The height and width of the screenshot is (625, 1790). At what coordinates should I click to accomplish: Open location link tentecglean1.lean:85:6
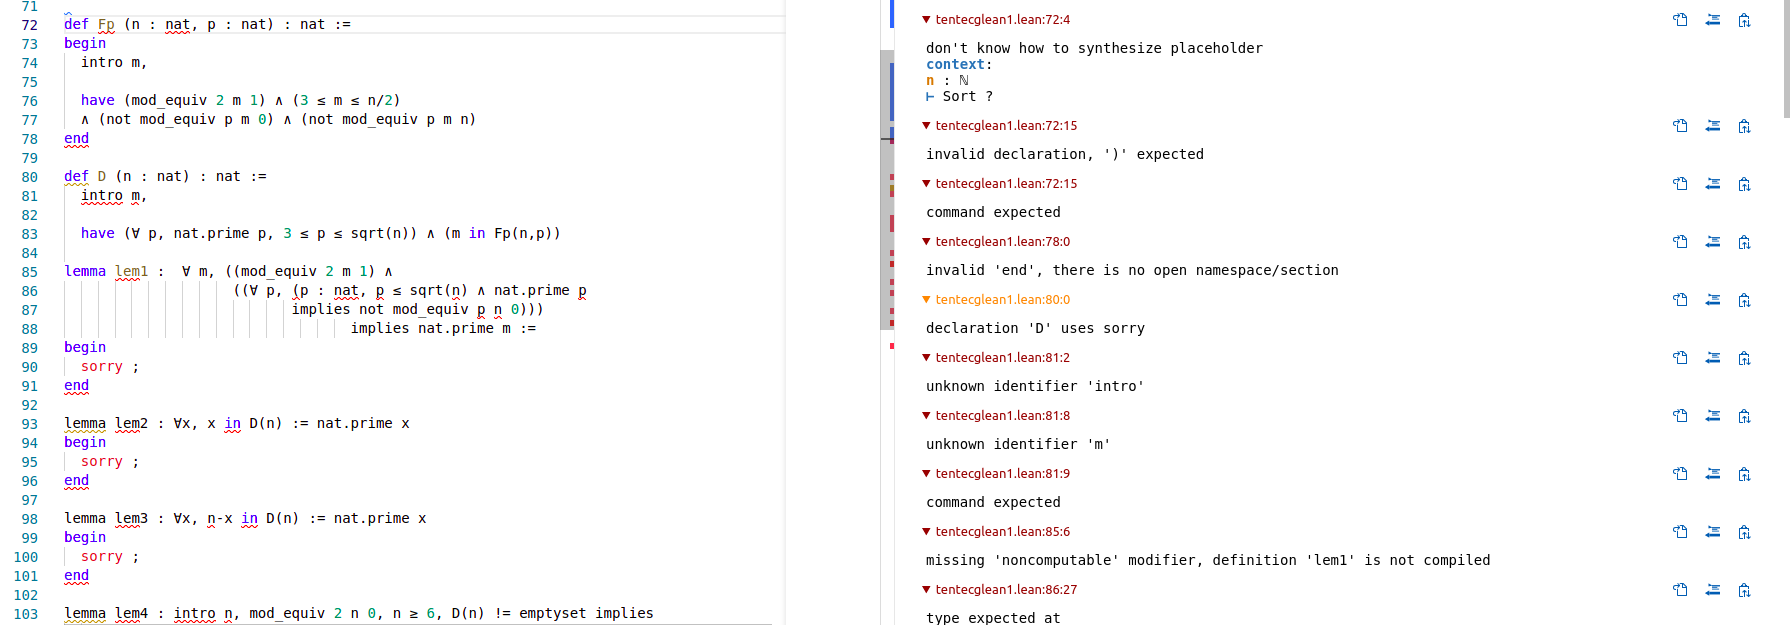(x=1002, y=532)
